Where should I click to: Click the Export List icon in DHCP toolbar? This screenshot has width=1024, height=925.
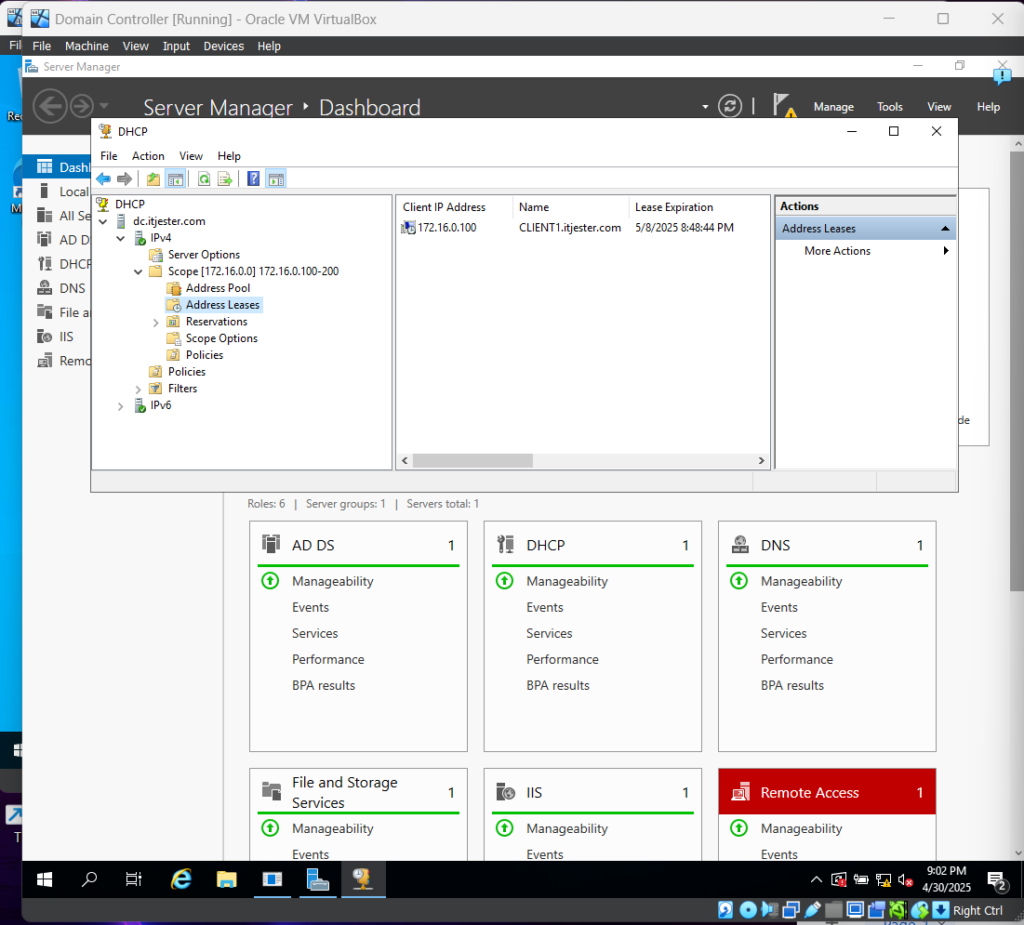(x=225, y=179)
